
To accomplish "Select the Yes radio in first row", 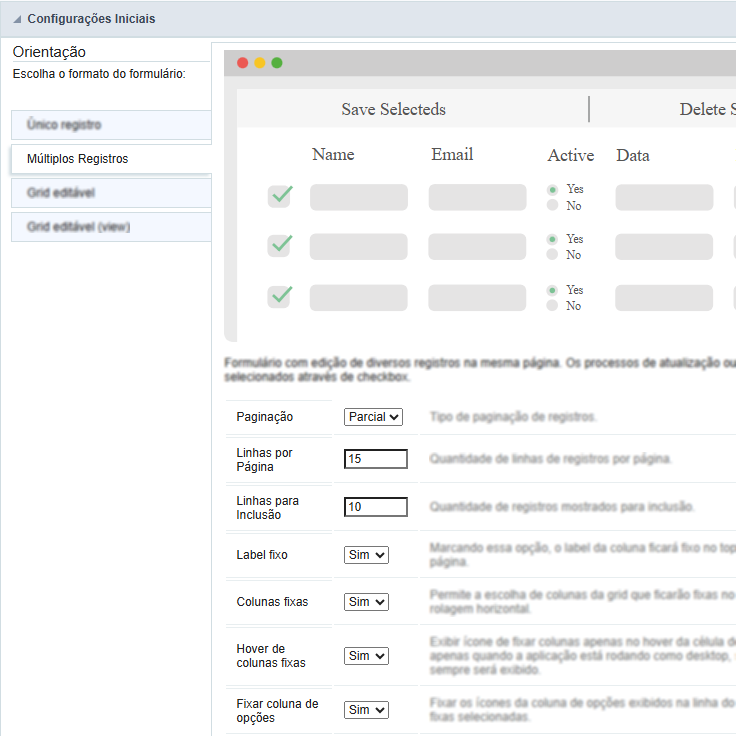I will 552,189.
